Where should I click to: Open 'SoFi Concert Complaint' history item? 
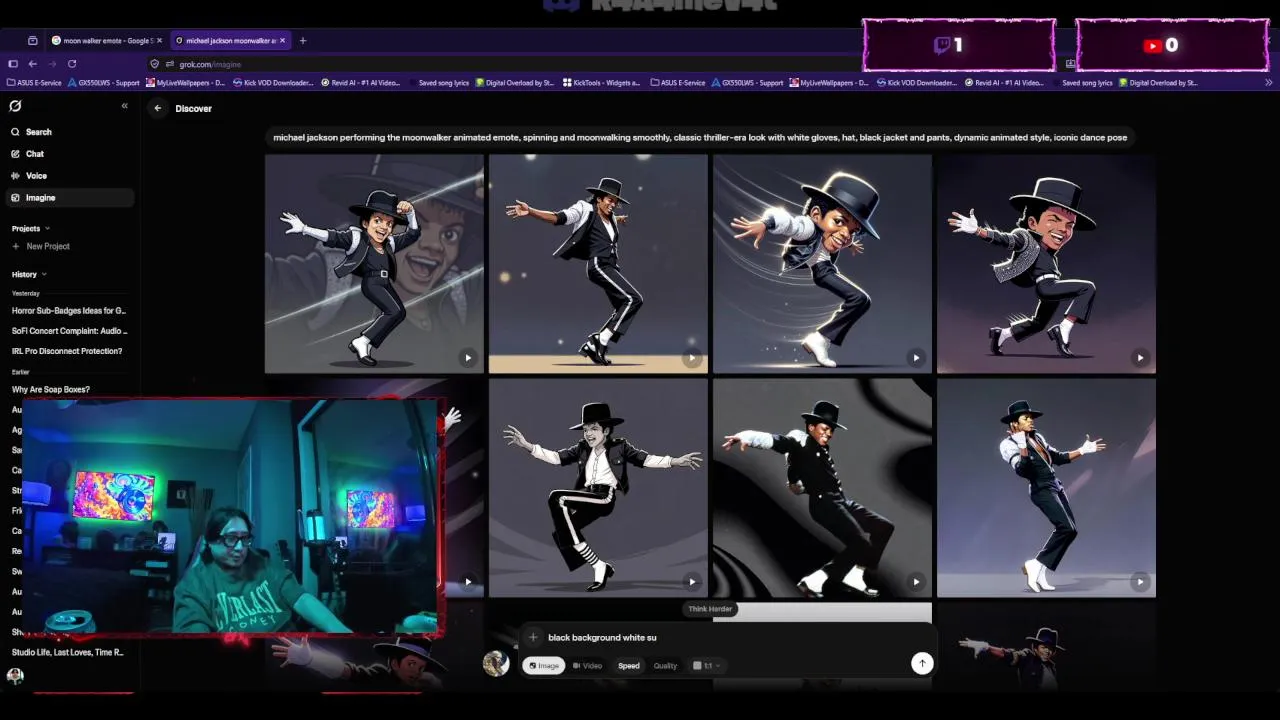[x=69, y=331]
